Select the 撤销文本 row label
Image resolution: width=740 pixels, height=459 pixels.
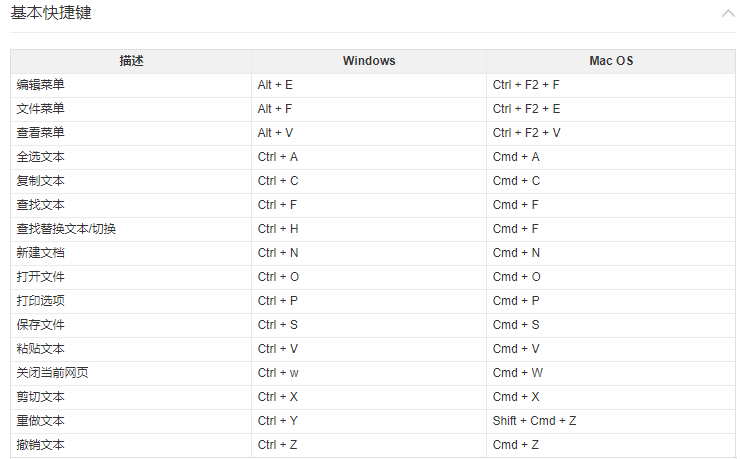click(x=41, y=445)
